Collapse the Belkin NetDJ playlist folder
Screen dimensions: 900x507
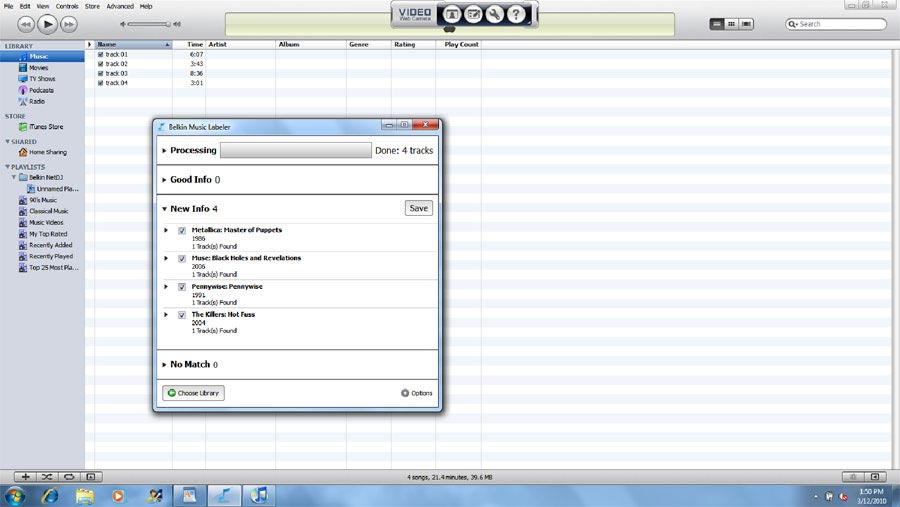coord(14,177)
